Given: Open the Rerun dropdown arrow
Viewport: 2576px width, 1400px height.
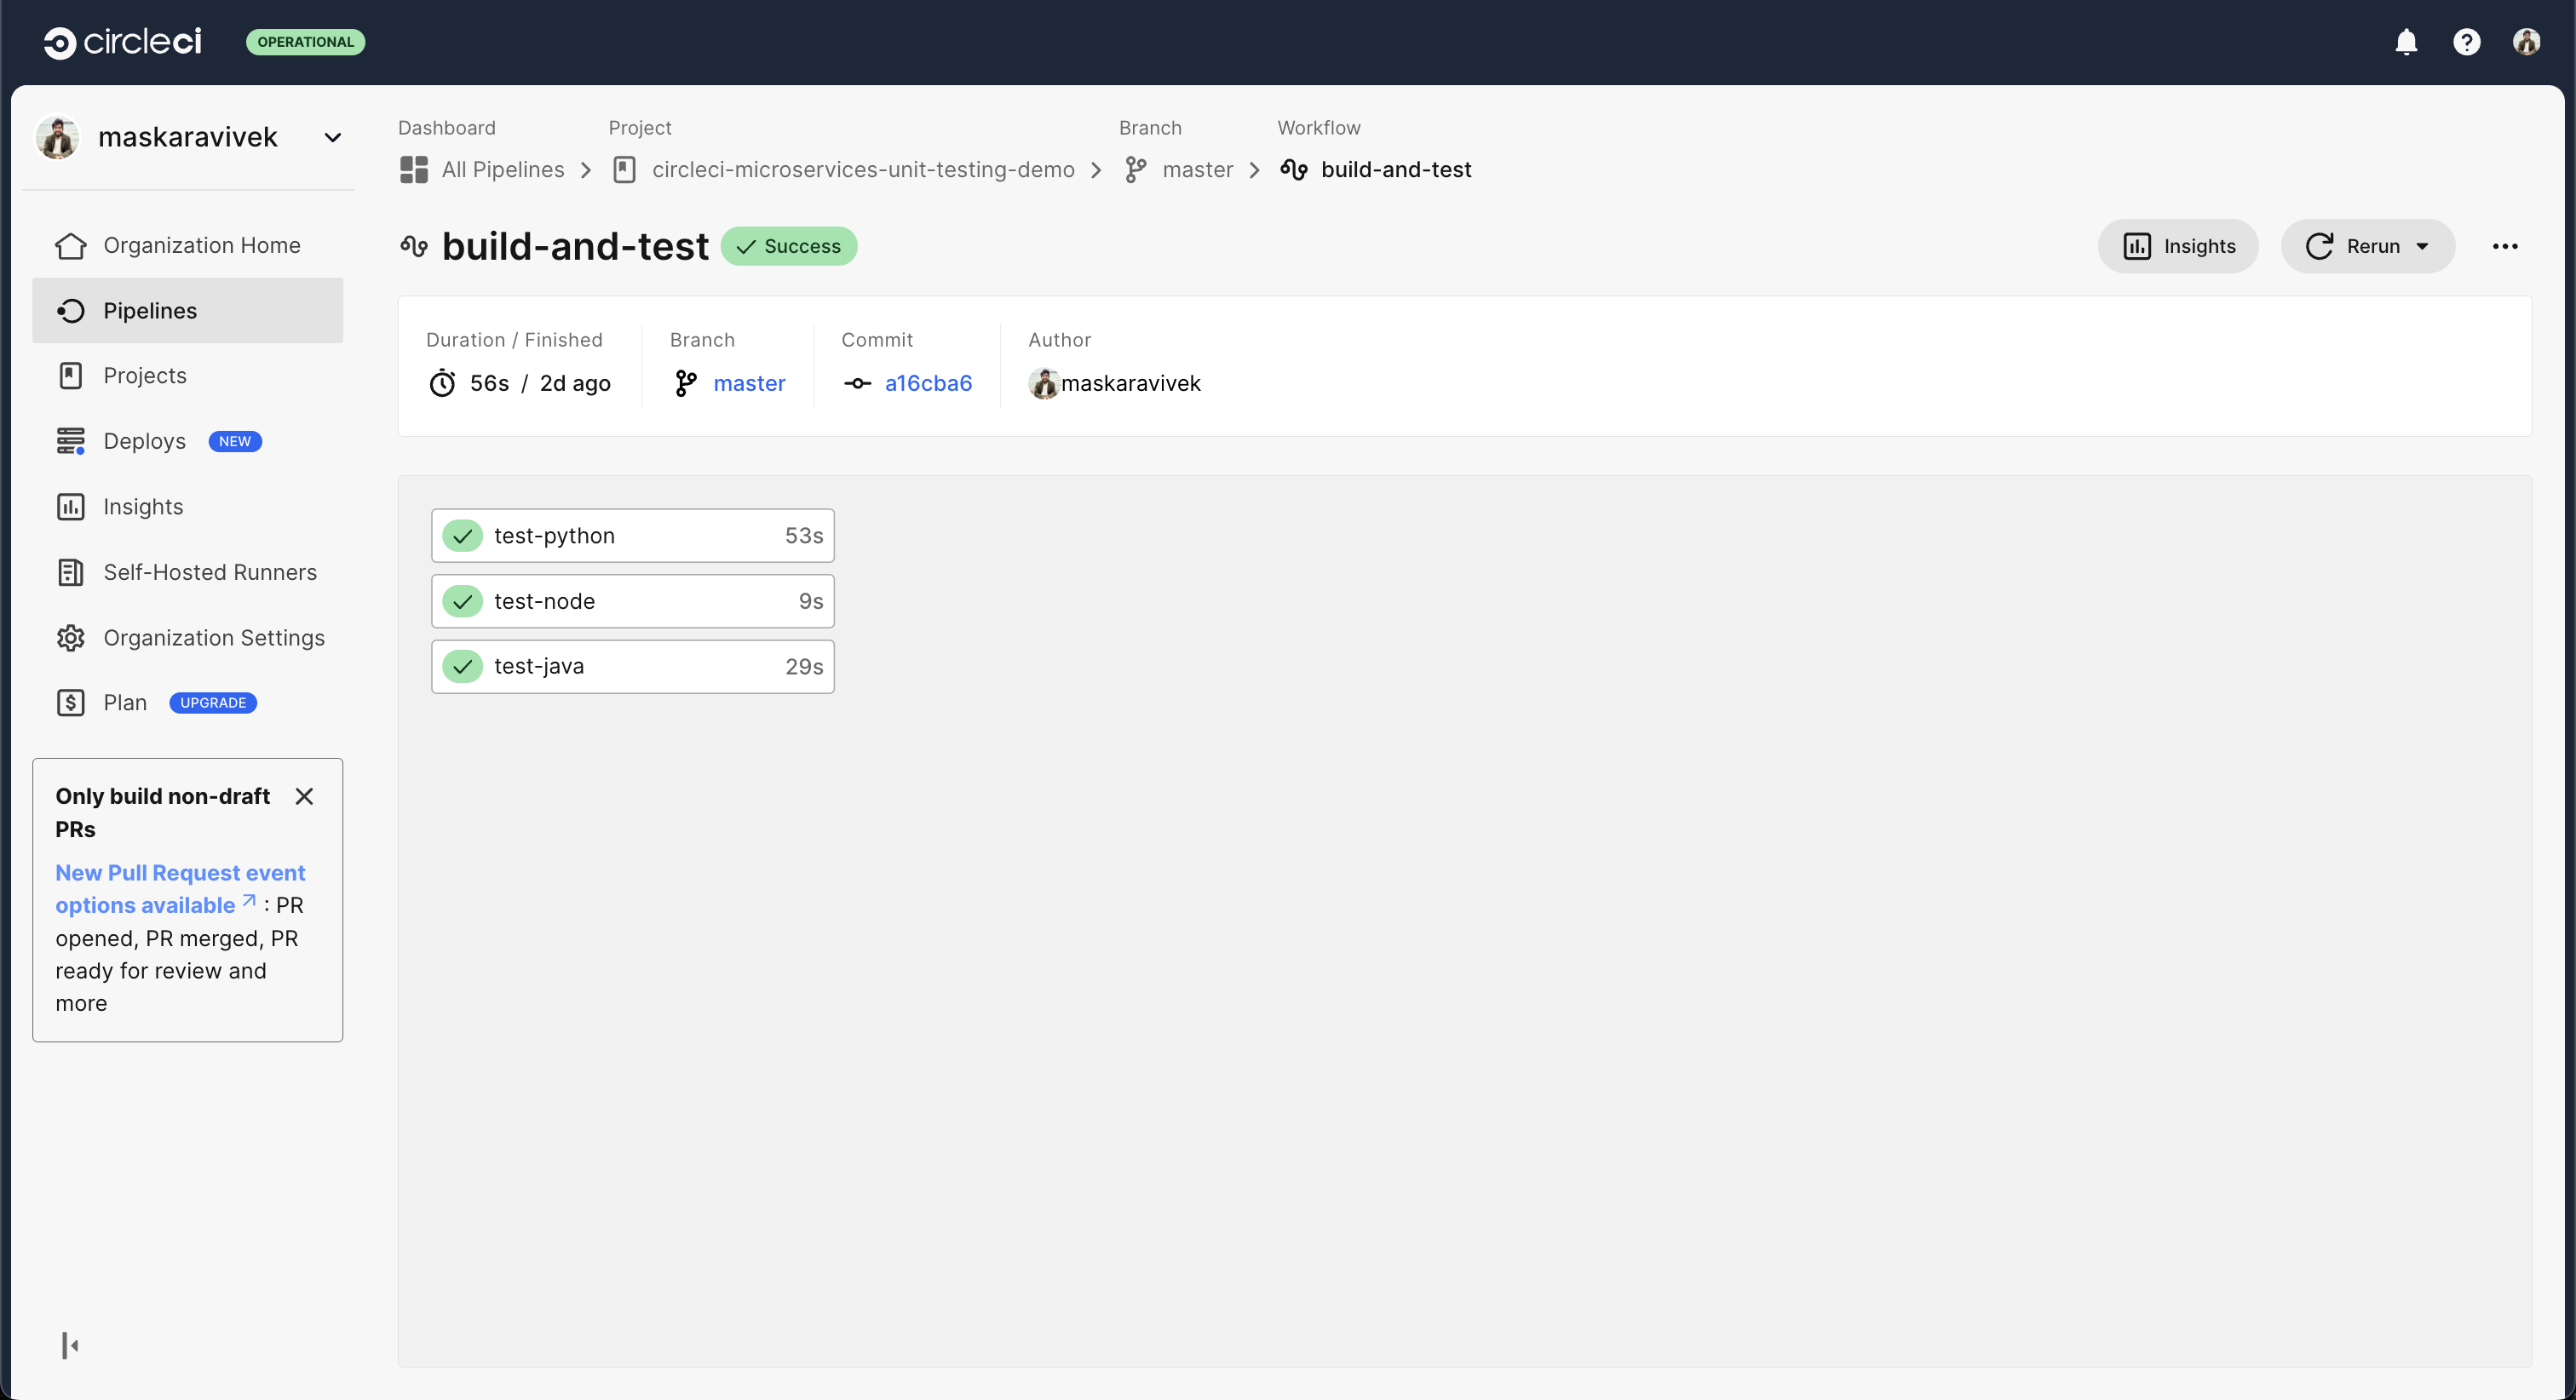Looking at the screenshot, I should tap(2422, 246).
